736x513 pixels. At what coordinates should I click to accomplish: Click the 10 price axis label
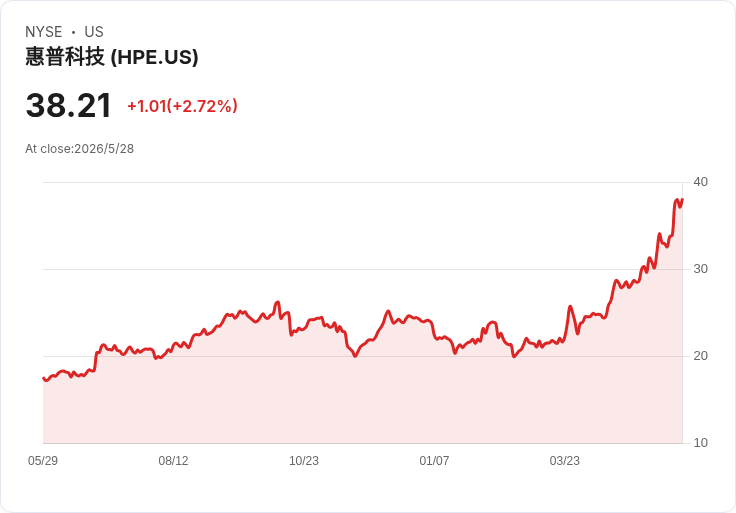tap(700, 443)
